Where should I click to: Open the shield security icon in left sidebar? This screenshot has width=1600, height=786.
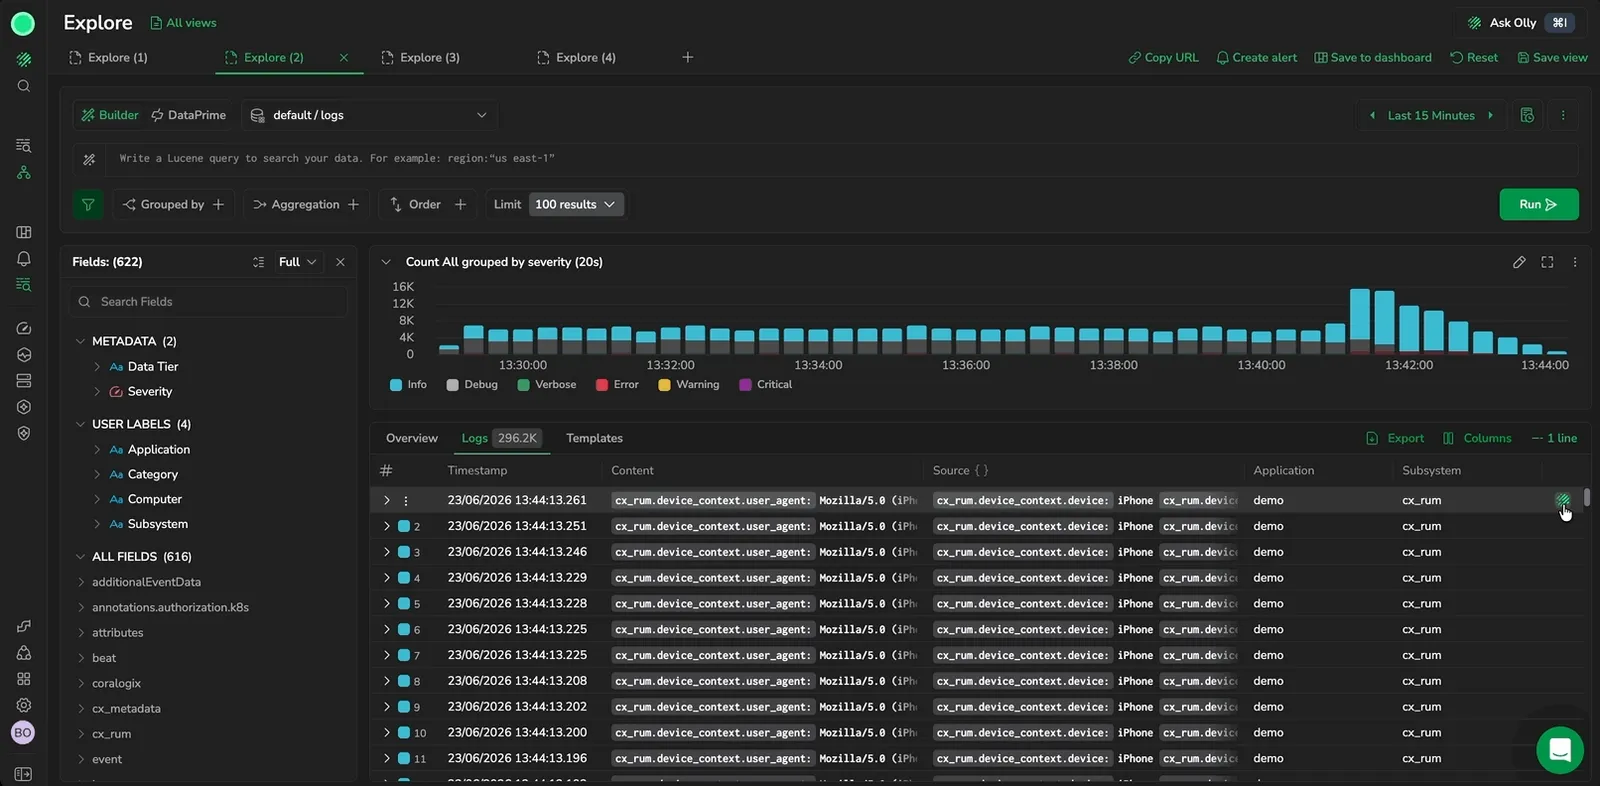pyautogui.click(x=24, y=433)
